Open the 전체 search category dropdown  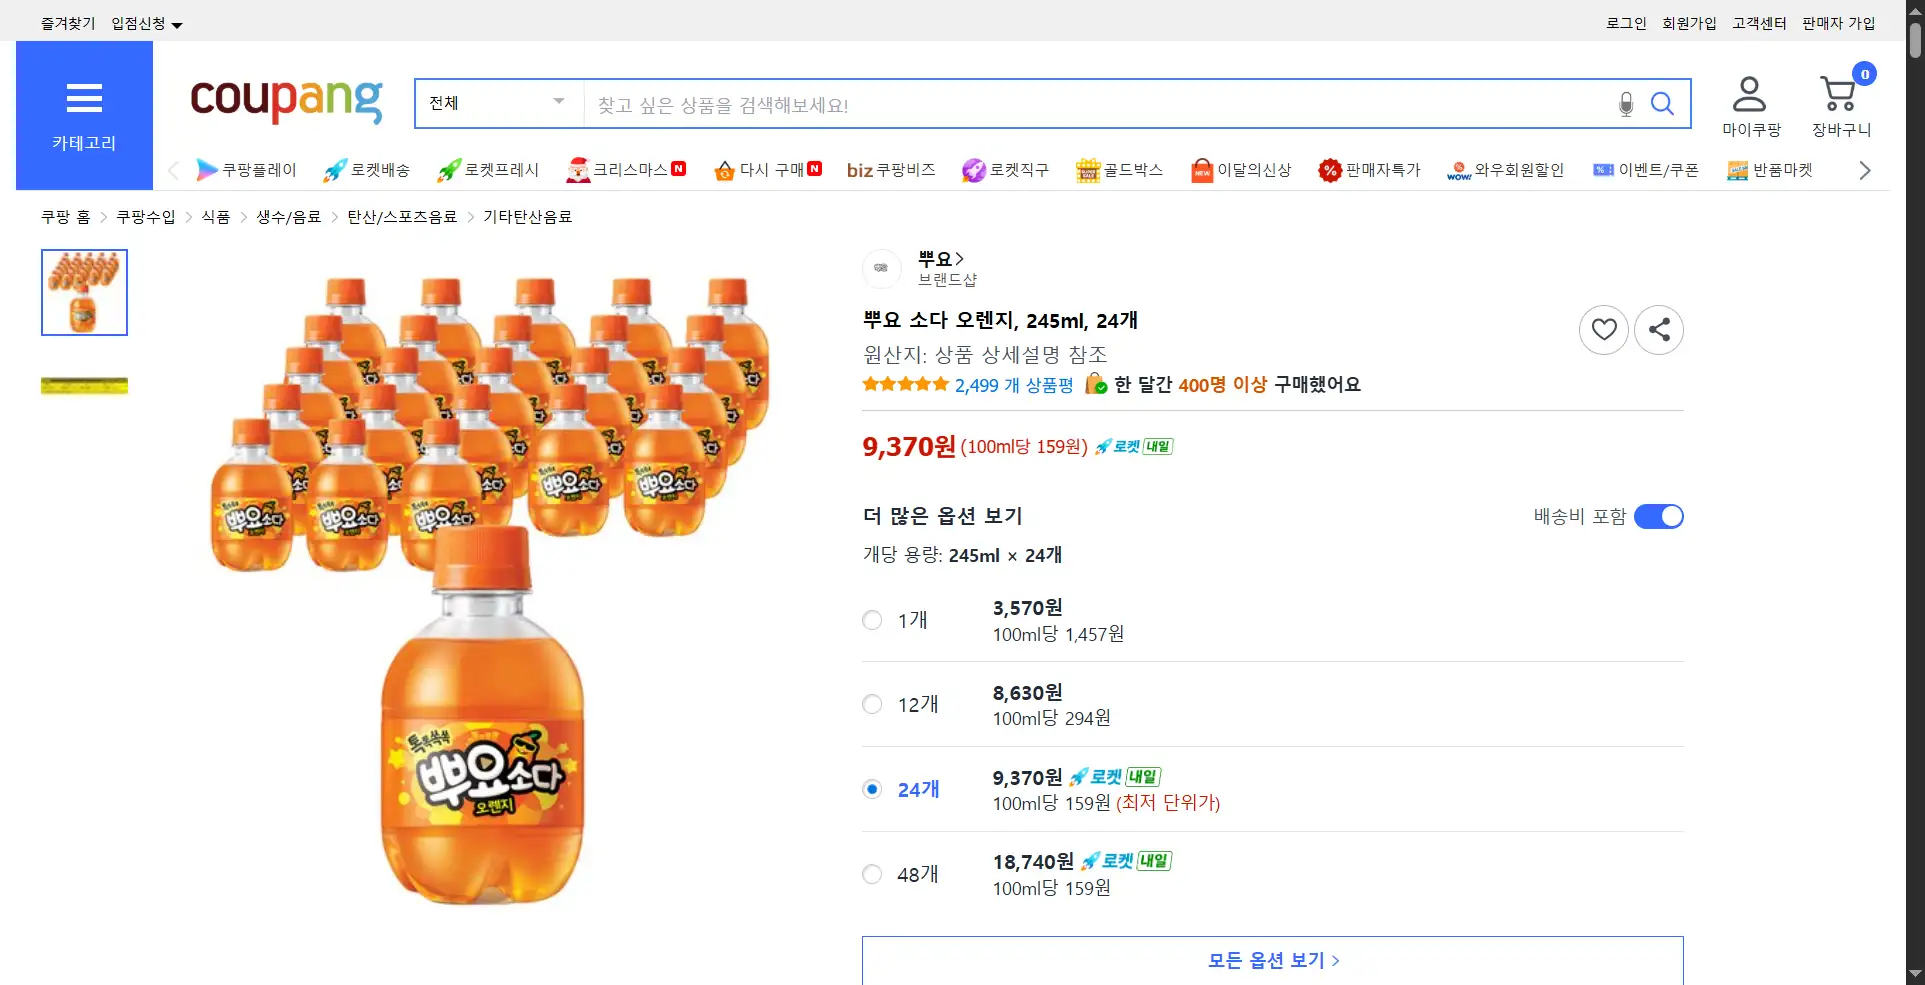tap(498, 104)
